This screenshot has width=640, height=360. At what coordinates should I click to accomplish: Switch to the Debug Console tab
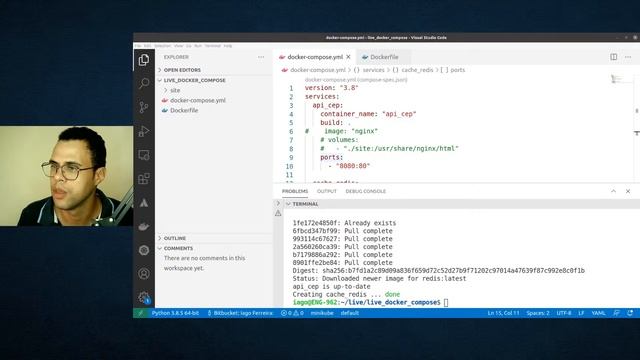[x=366, y=191]
